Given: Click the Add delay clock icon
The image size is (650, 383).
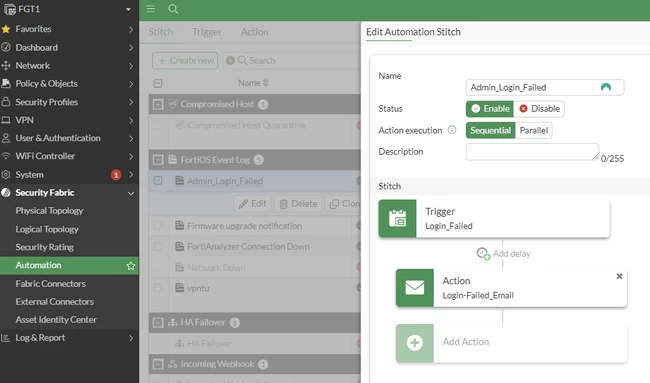Looking at the screenshot, I should point(483,253).
